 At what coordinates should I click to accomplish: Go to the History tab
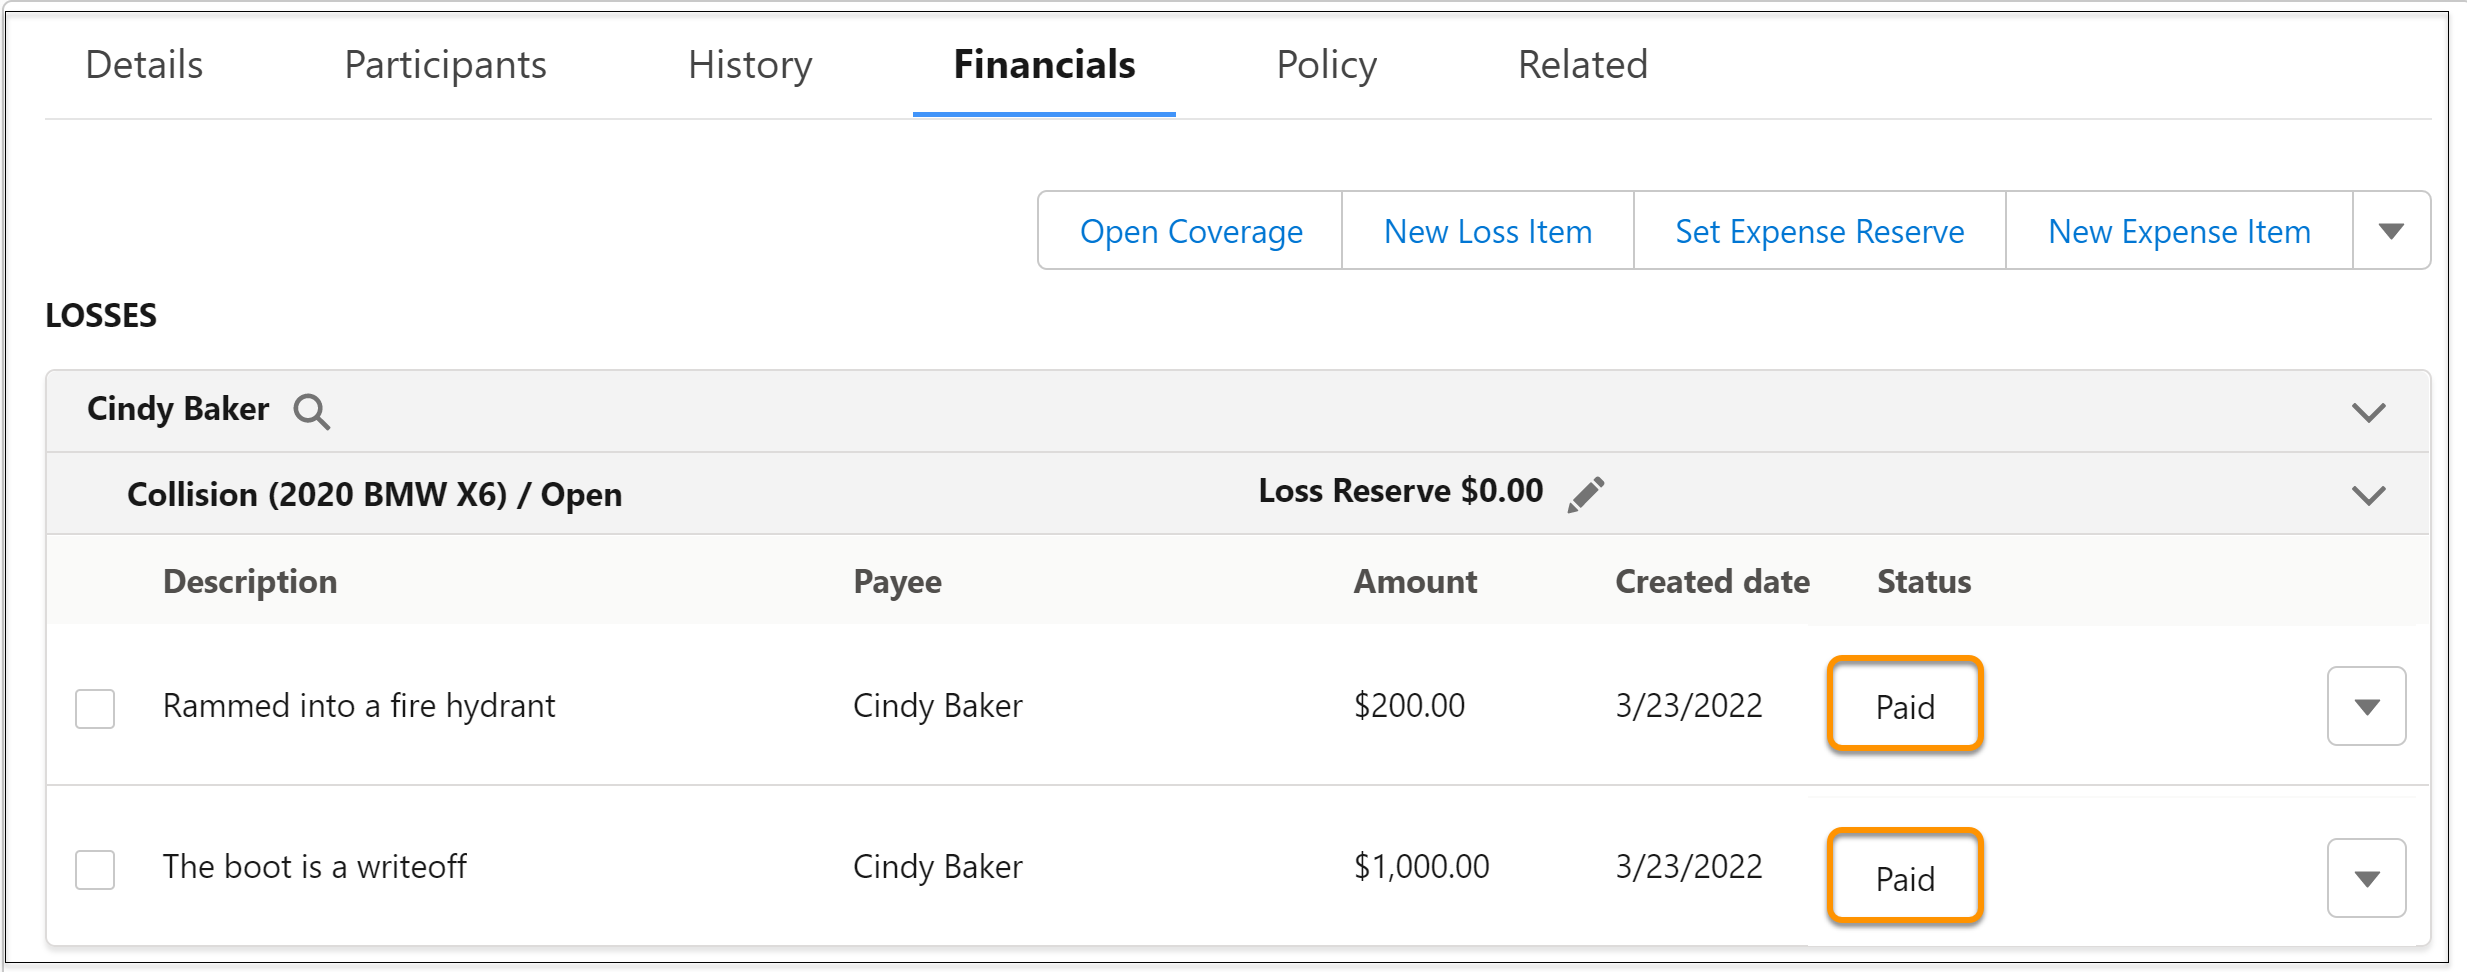point(750,65)
